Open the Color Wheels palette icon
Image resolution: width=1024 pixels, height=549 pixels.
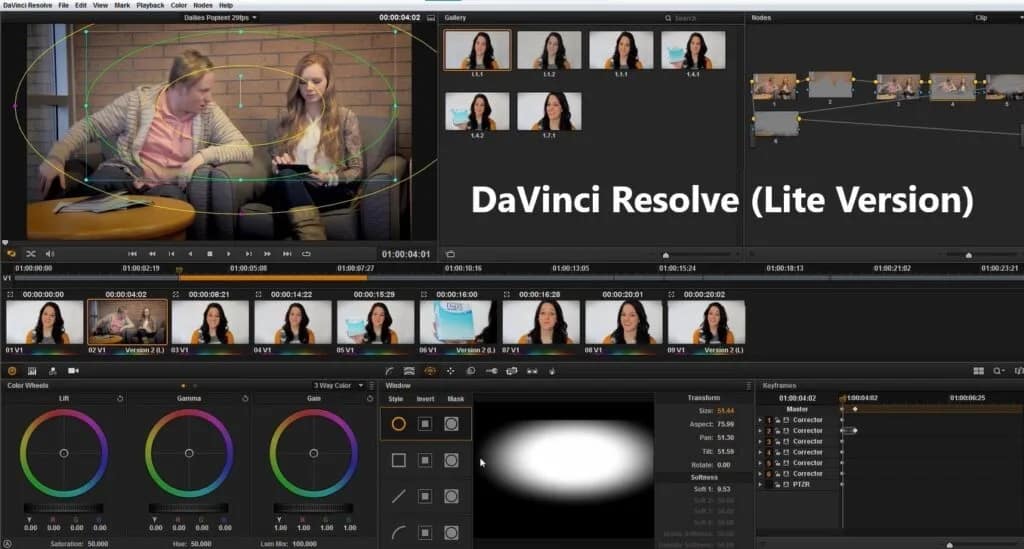point(12,371)
